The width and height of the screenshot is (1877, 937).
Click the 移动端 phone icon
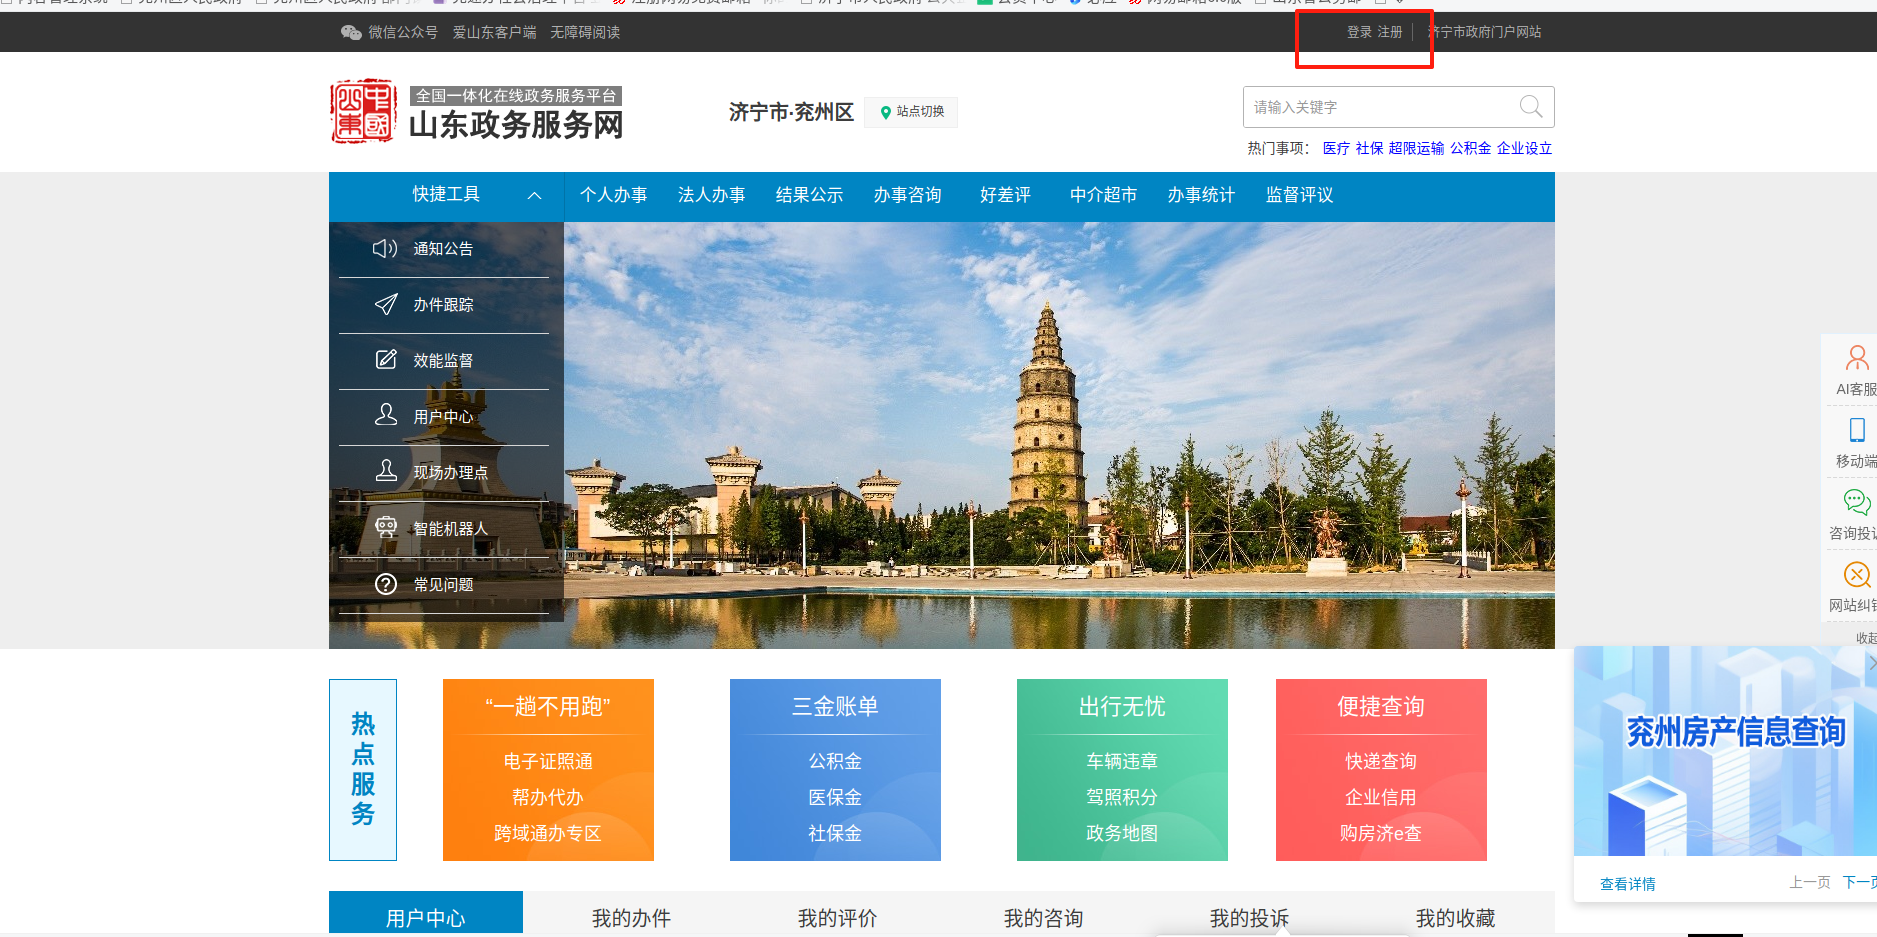pos(1856,430)
